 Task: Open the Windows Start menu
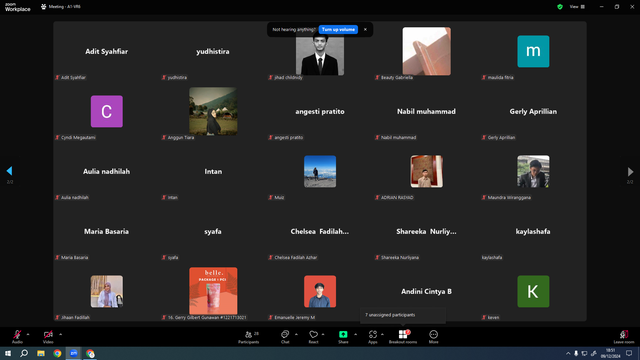(x=8, y=353)
